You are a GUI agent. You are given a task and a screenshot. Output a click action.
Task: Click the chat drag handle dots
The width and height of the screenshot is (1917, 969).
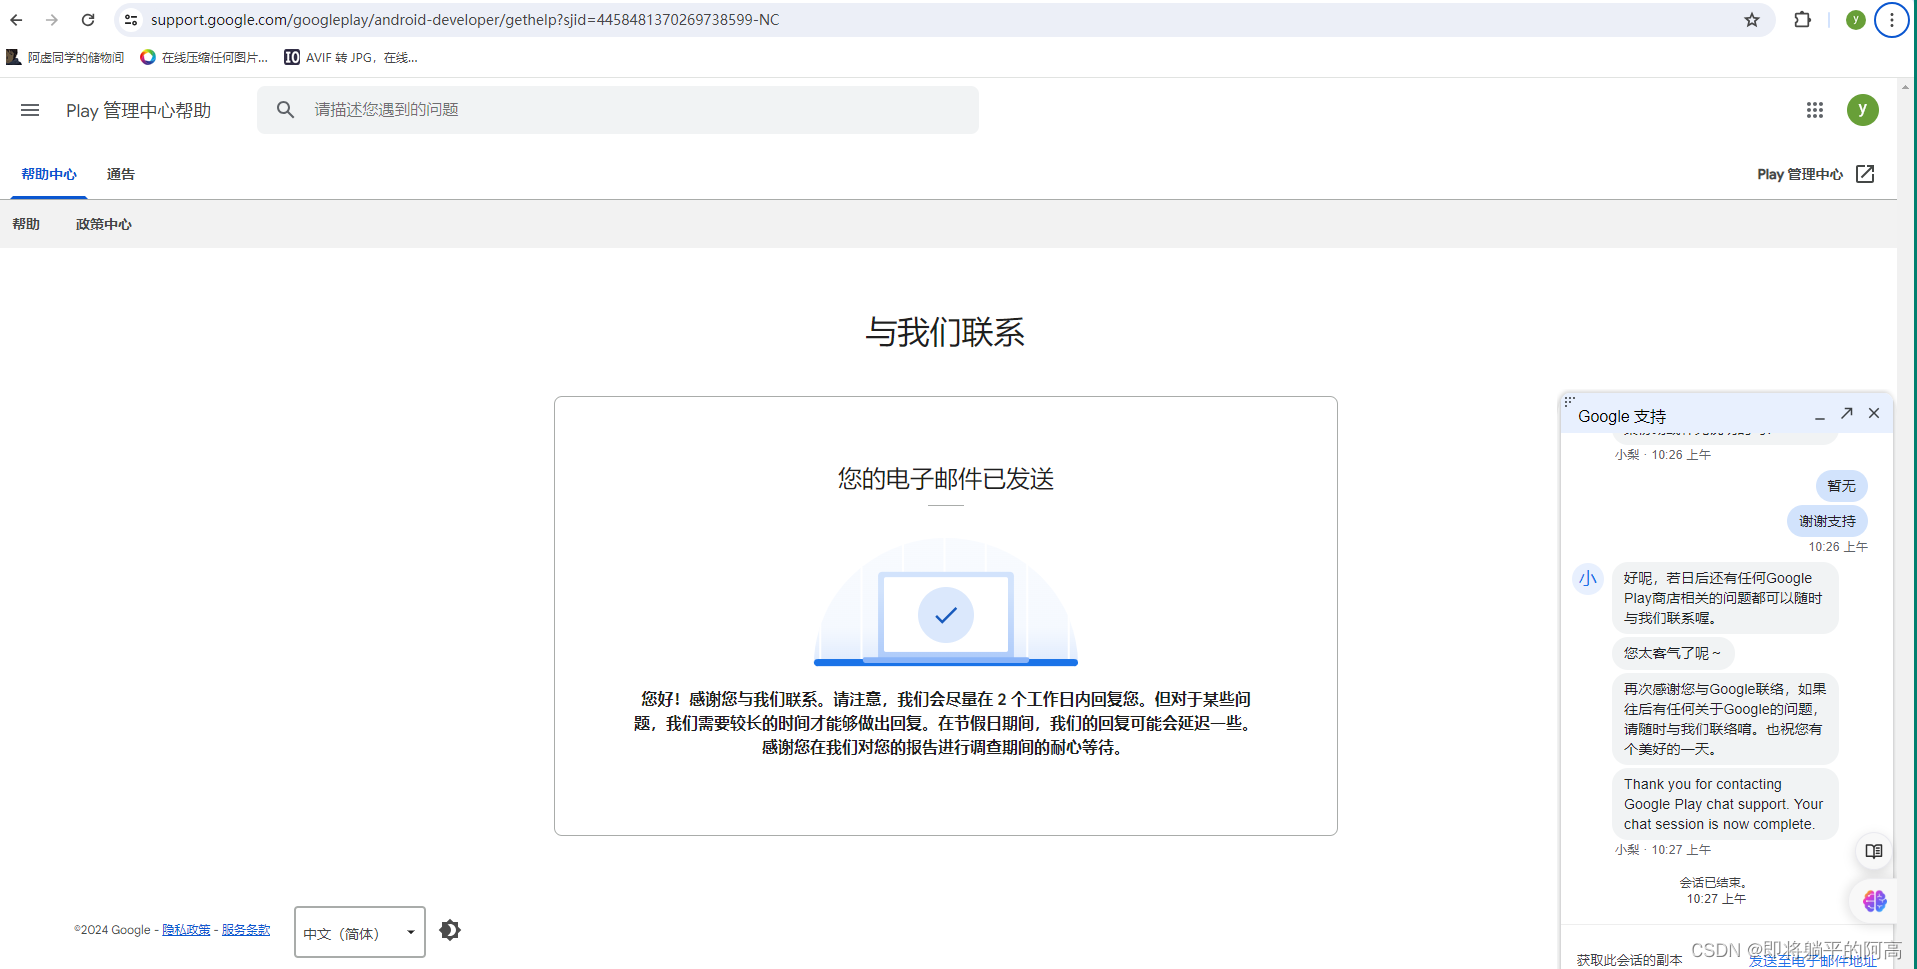(x=1569, y=401)
